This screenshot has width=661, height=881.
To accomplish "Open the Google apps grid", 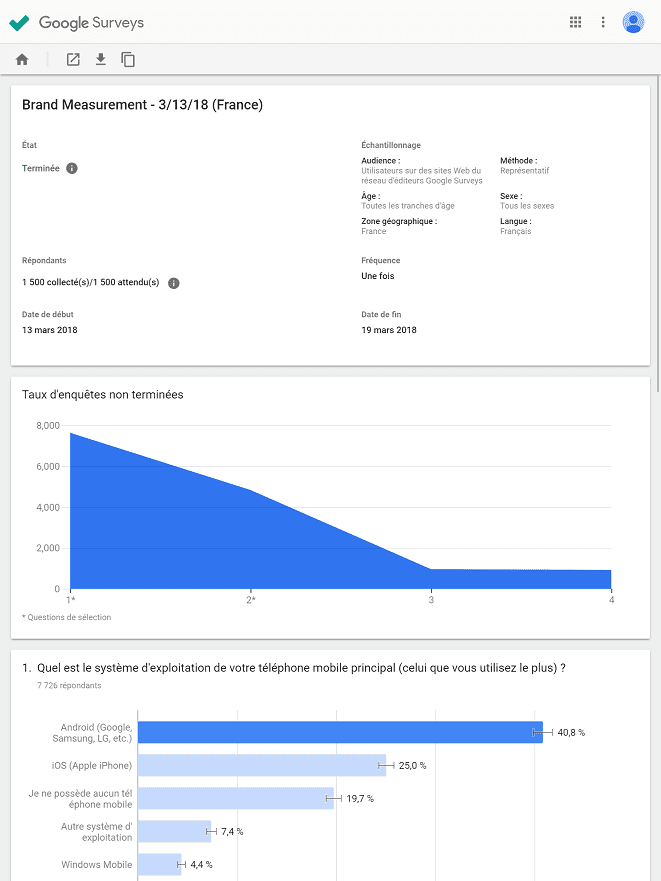I will point(576,22).
